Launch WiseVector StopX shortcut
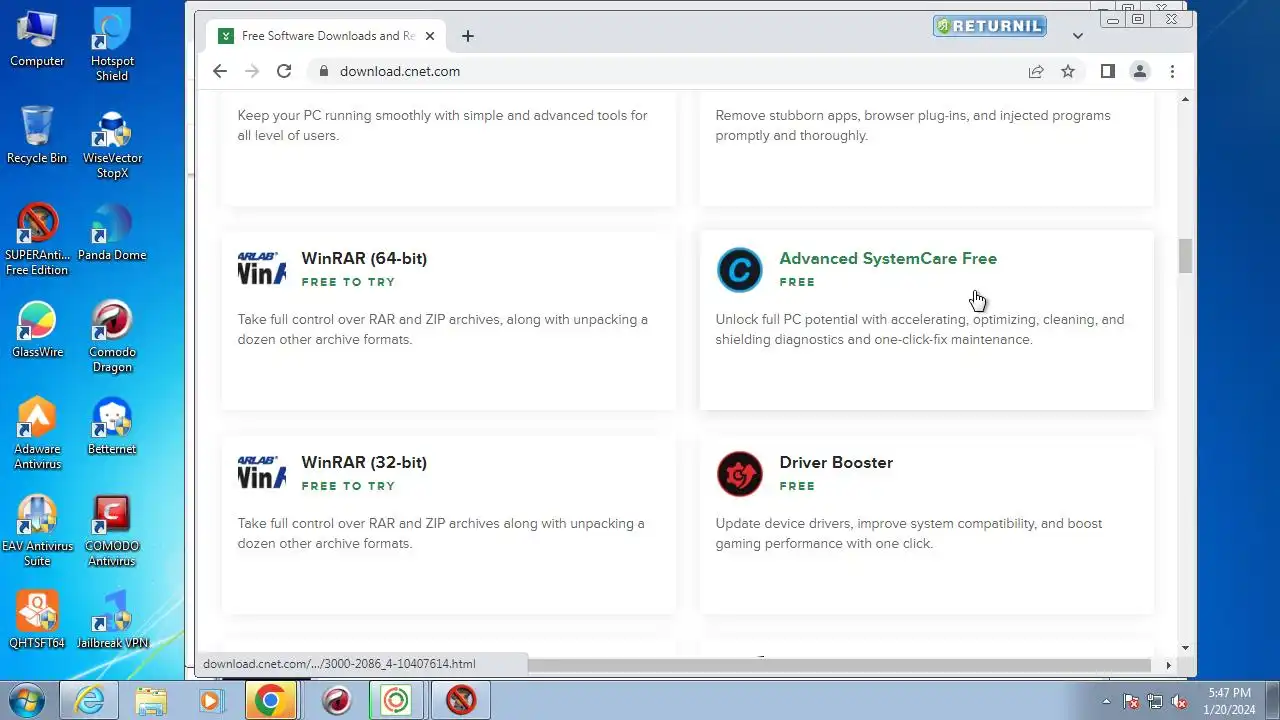1280x720 pixels. 112,143
